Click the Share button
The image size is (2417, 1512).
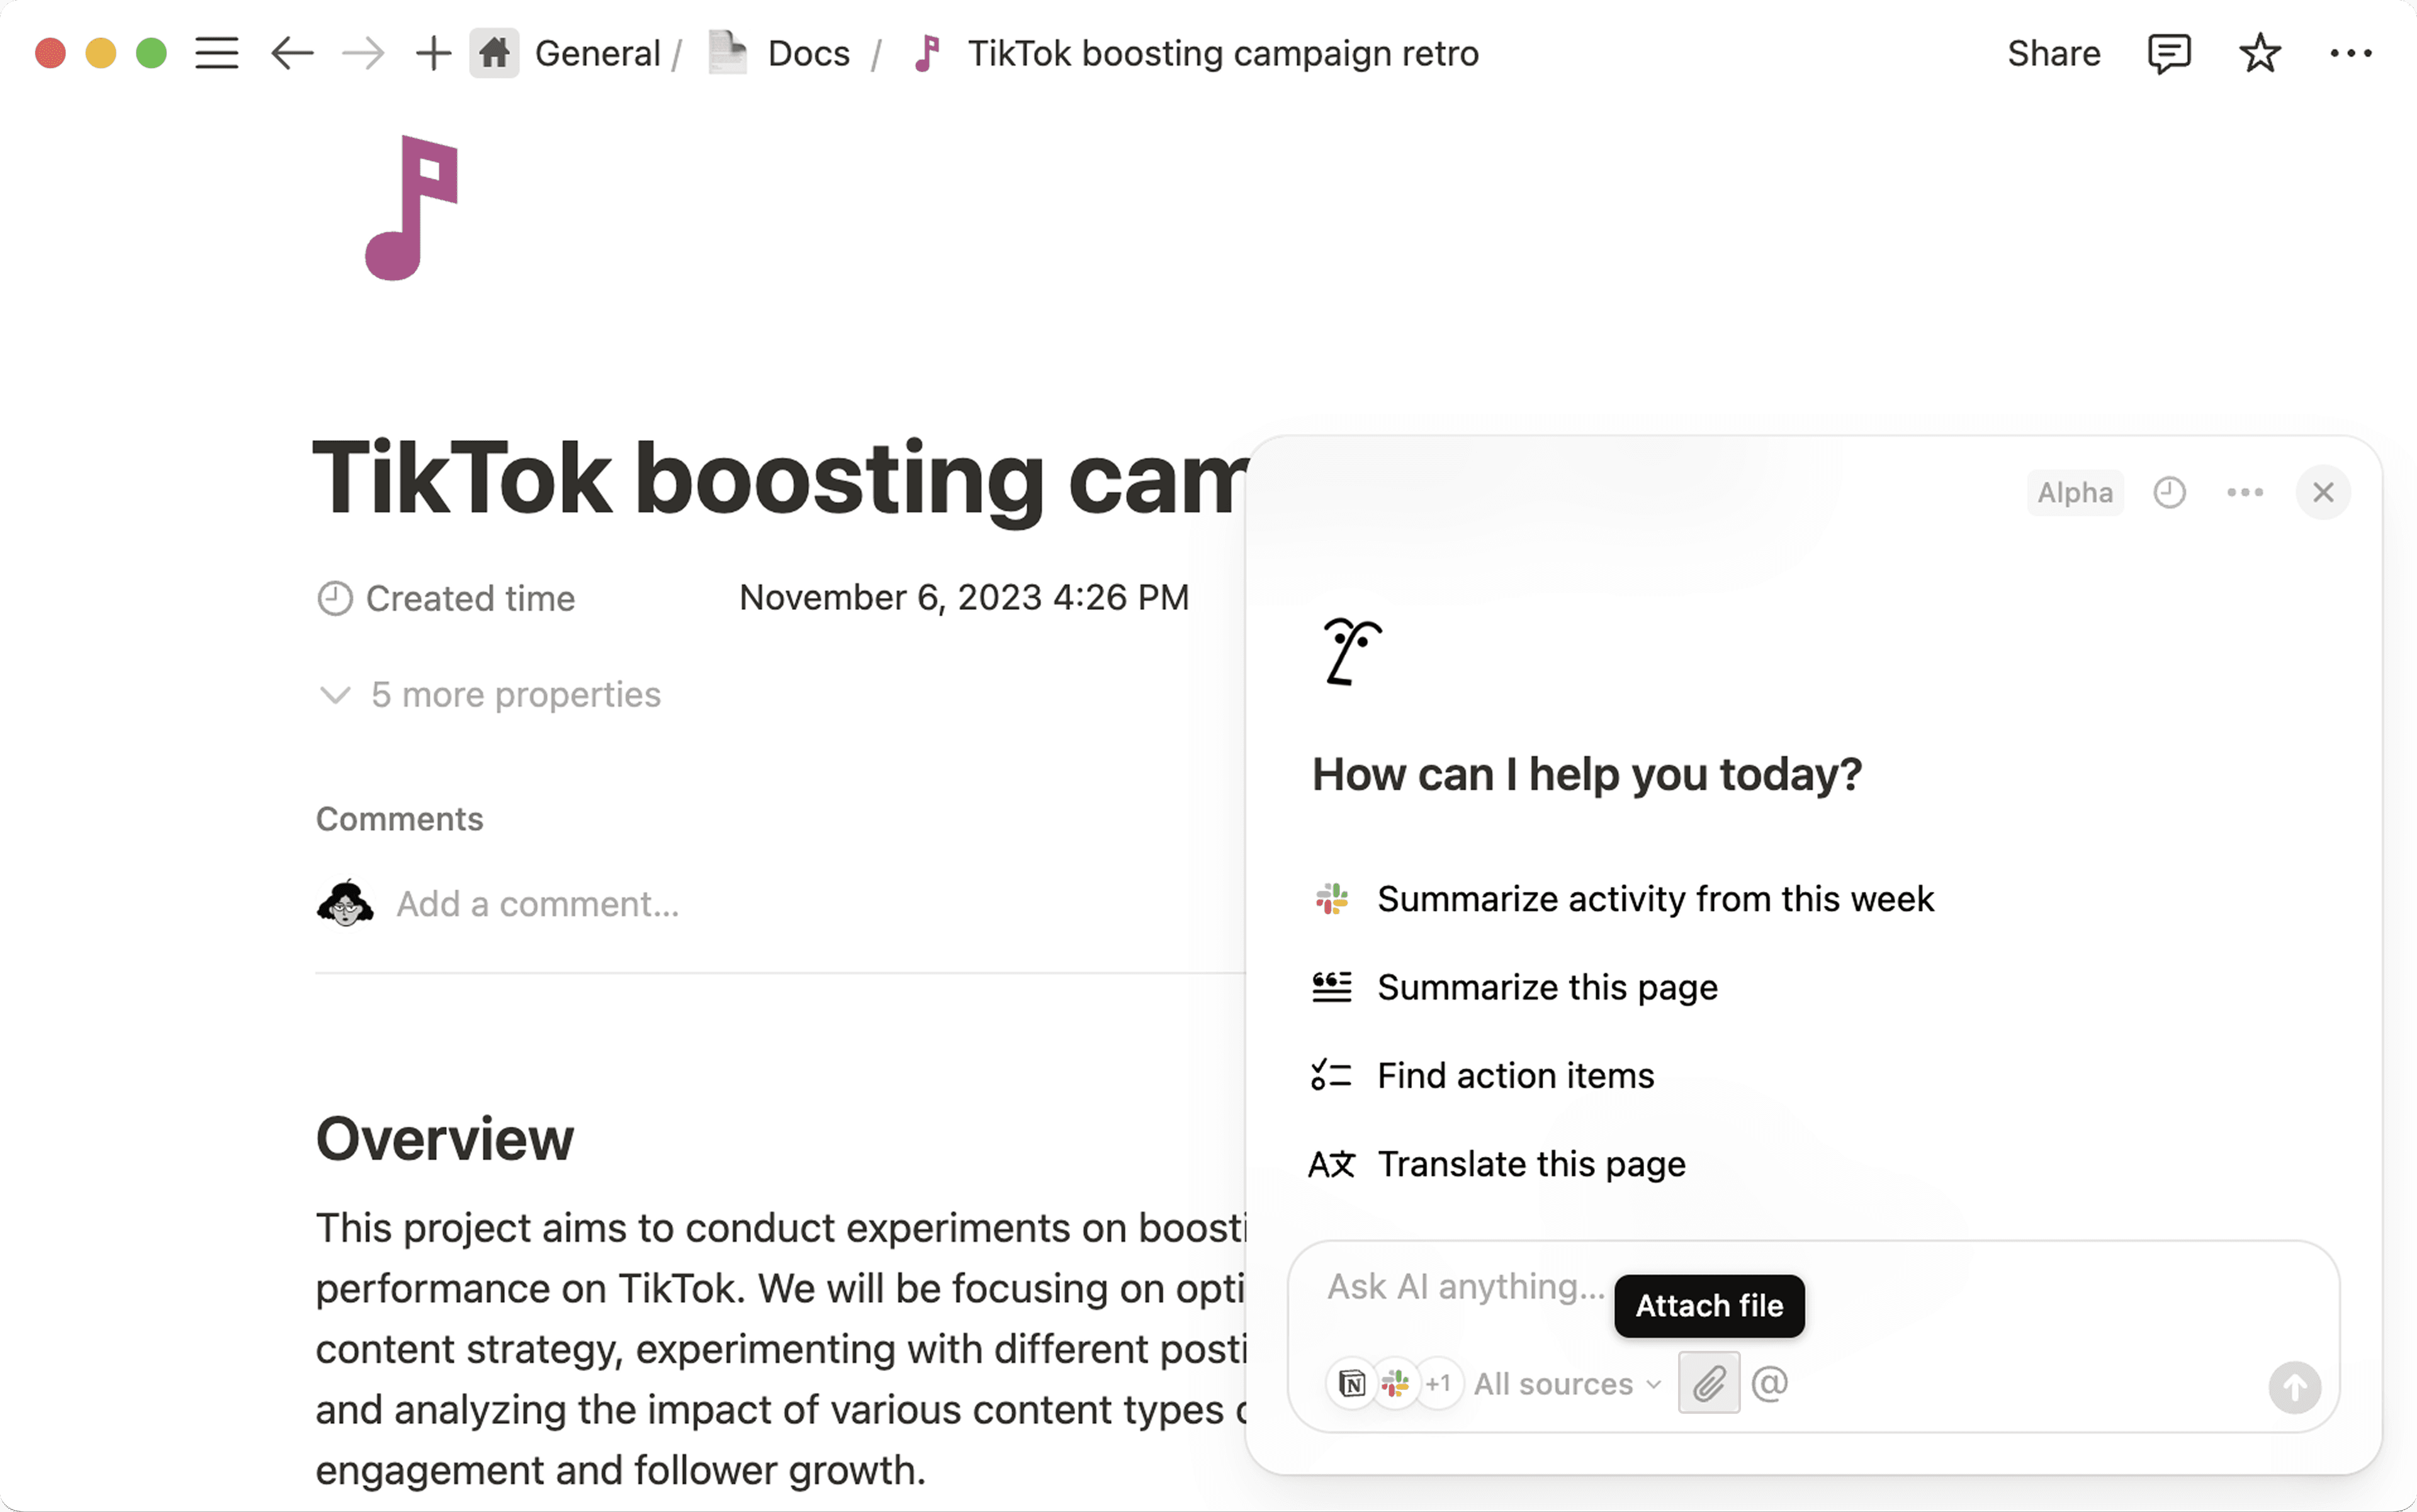point(2053,53)
